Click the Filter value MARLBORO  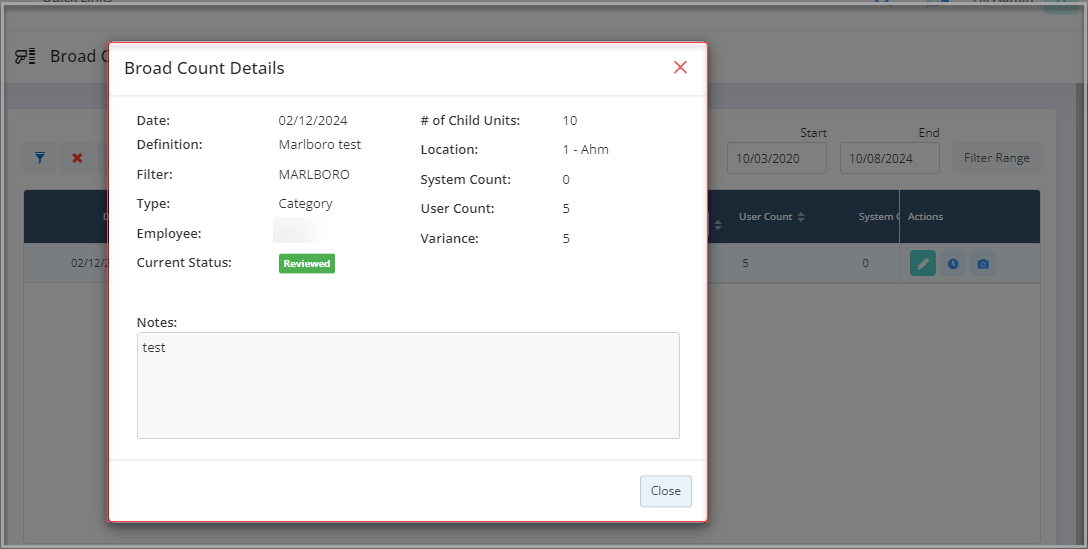[x=314, y=174]
